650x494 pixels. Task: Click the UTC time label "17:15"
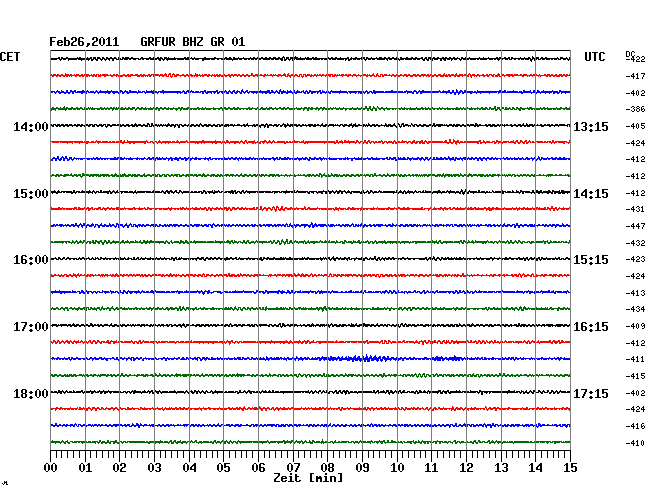click(591, 394)
